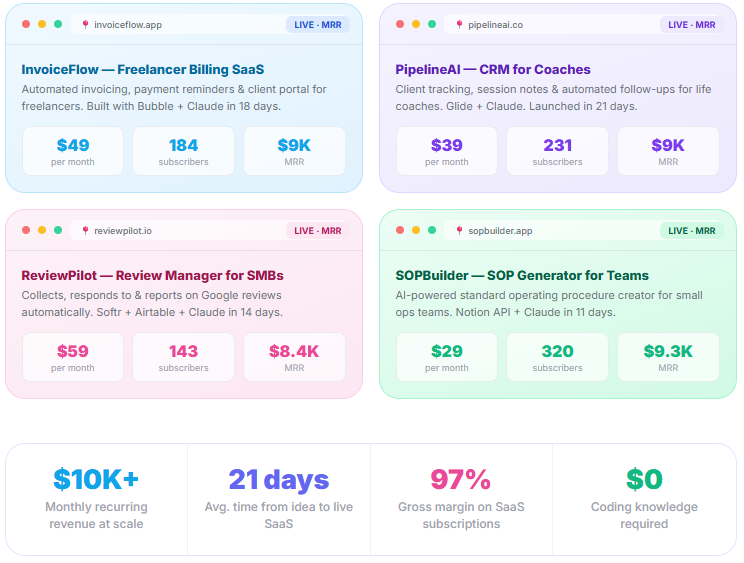Screen dimensions: 744x563
Task: Click the red dot on PipelineAI card
Action: pyautogui.click(x=400, y=24)
